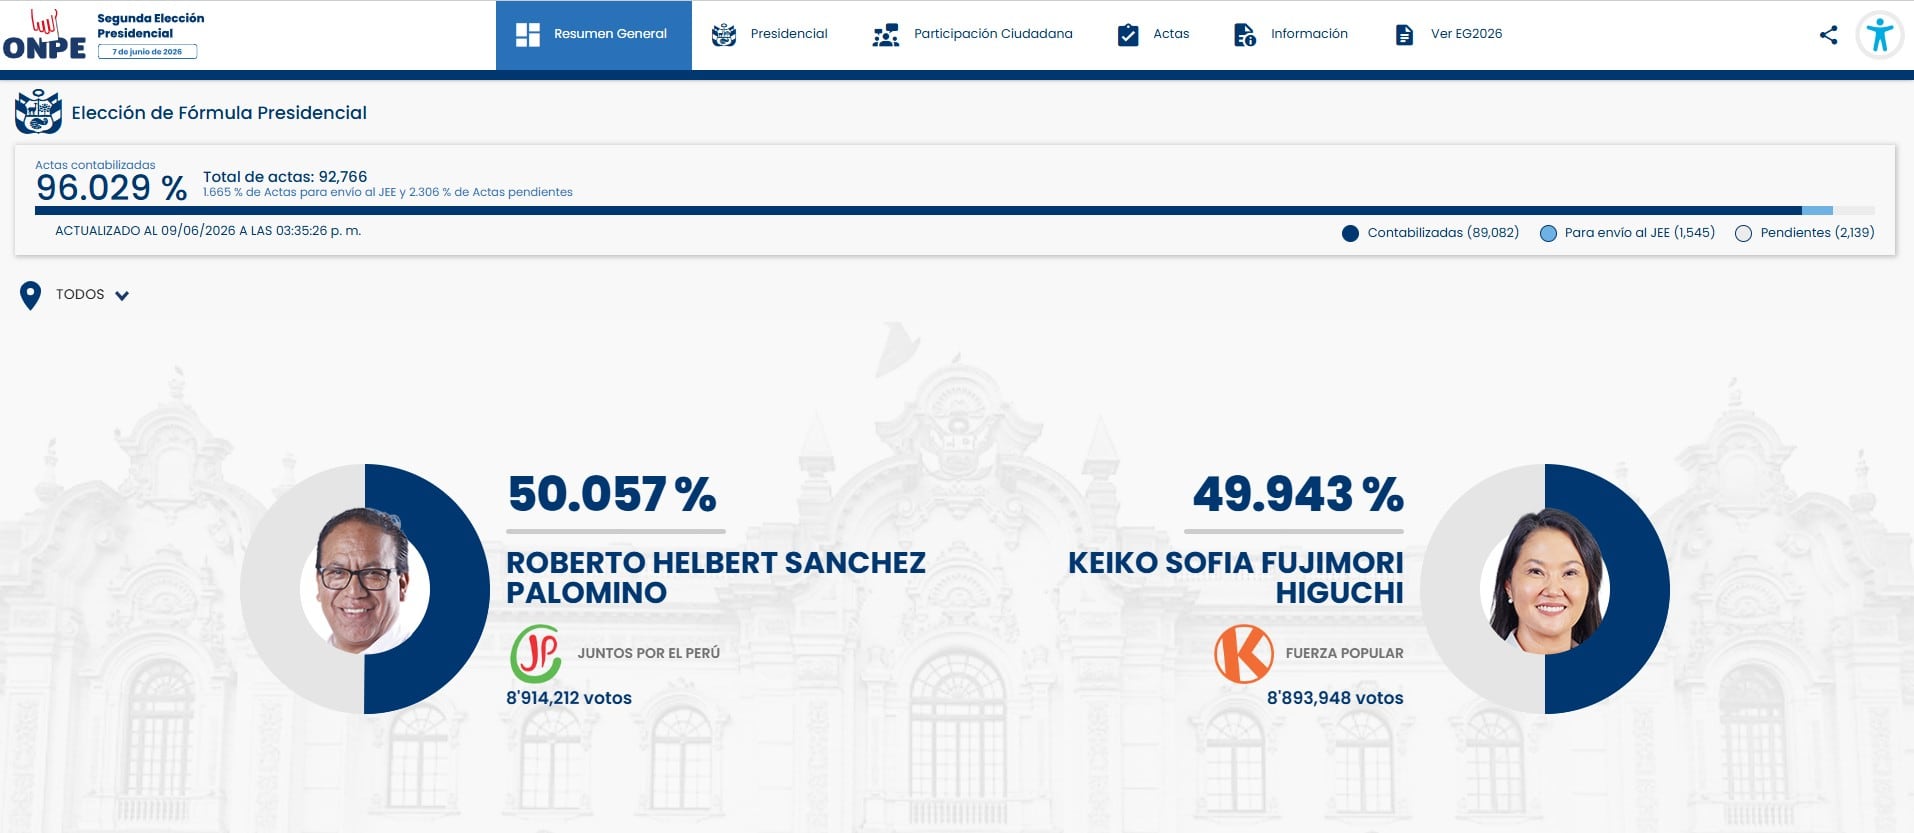
Task: Click the name ROBERTO HELBERT SANCHEZ PALOMINO
Action: [x=716, y=578]
